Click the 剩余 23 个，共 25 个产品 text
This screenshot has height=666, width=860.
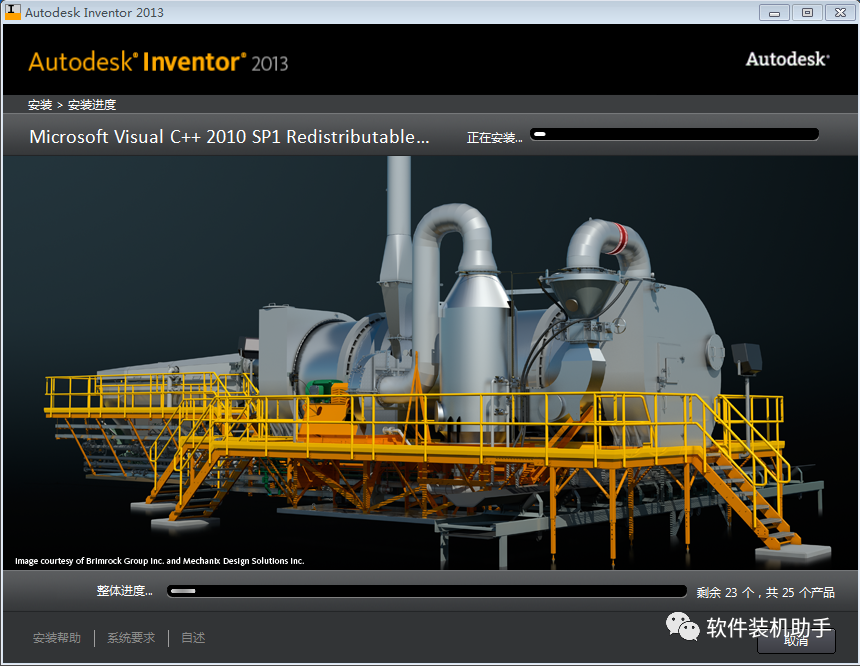pos(766,592)
